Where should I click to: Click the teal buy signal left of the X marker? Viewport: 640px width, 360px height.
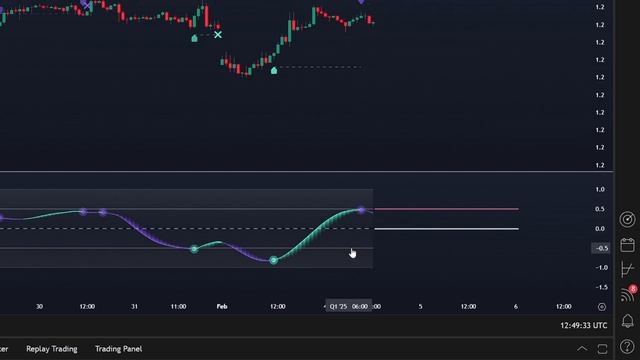click(x=194, y=38)
